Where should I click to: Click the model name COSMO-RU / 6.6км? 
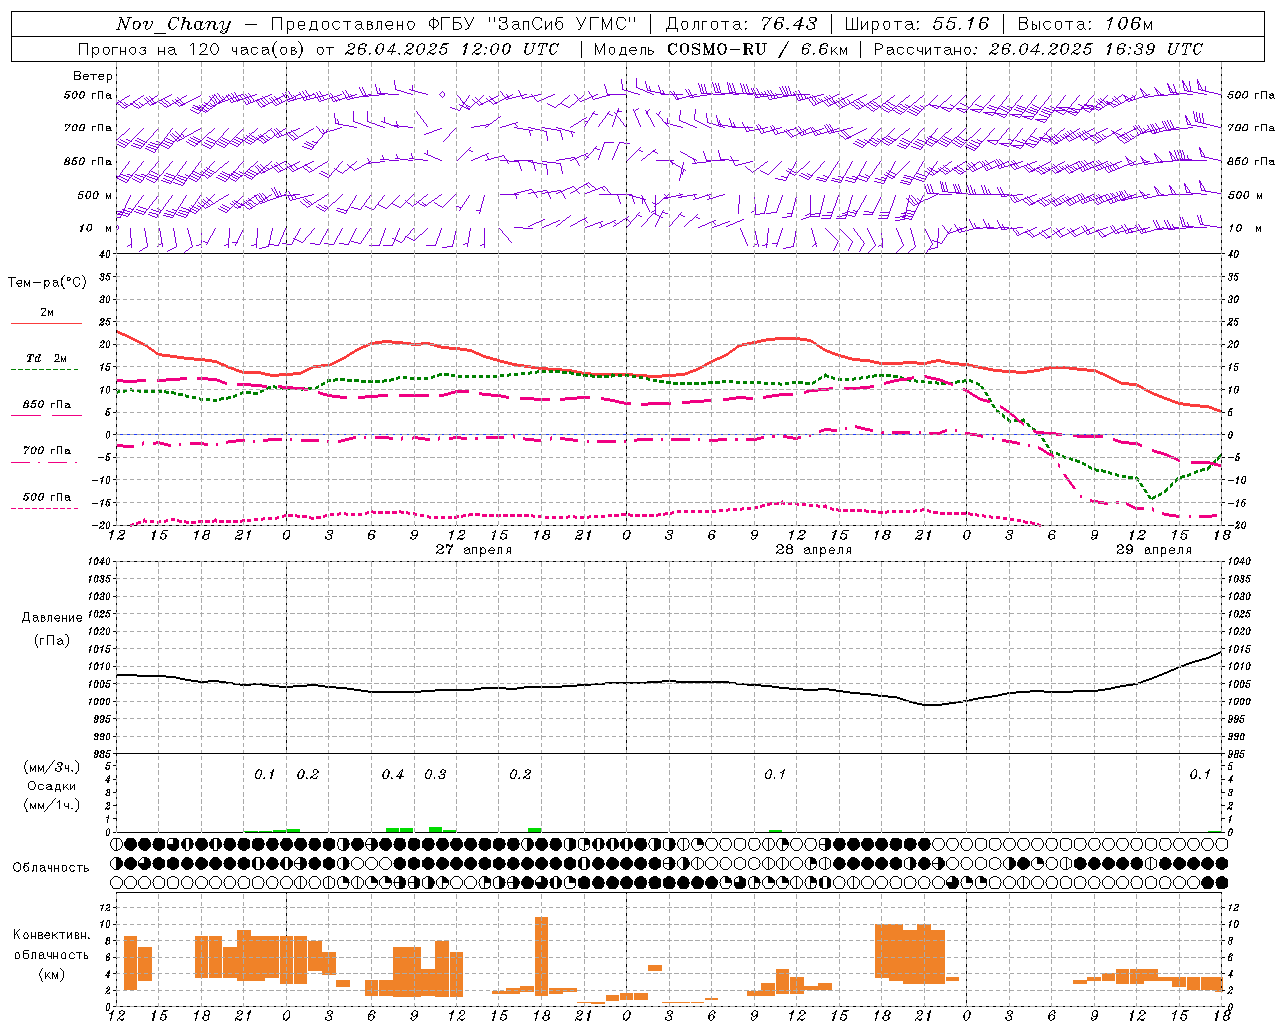click(x=757, y=49)
